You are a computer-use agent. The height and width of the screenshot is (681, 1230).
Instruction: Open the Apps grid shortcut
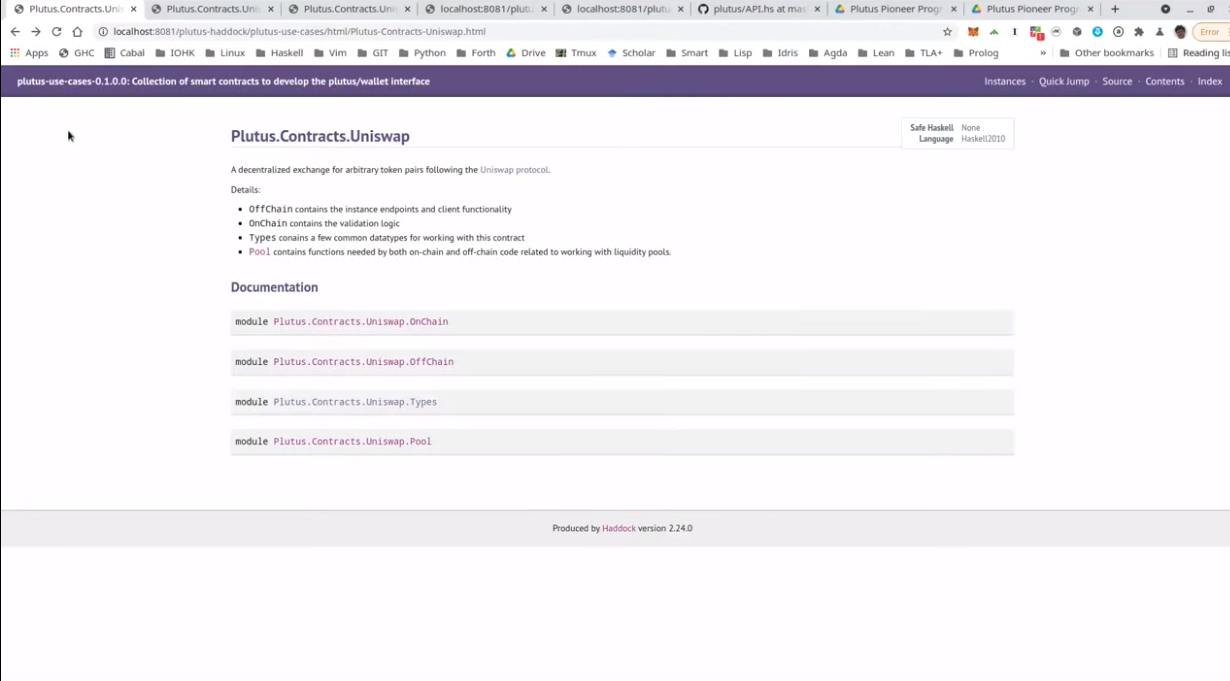click(29, 53)
